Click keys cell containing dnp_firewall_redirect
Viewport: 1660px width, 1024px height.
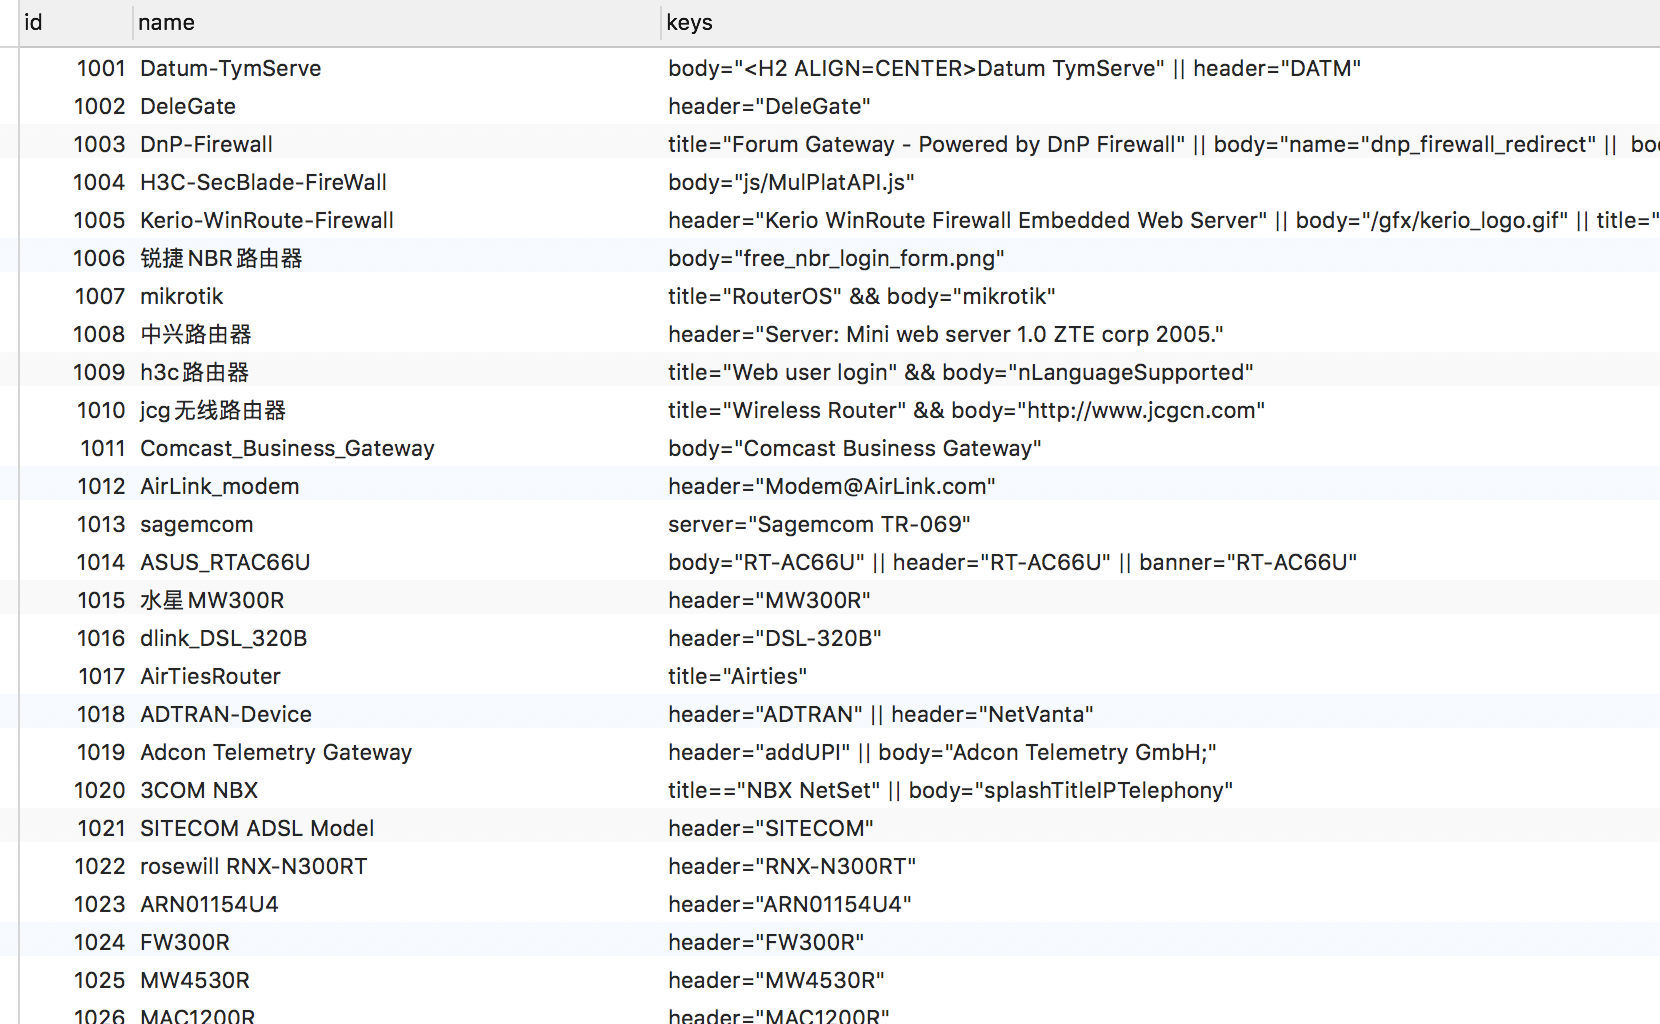click(1161, 144)
